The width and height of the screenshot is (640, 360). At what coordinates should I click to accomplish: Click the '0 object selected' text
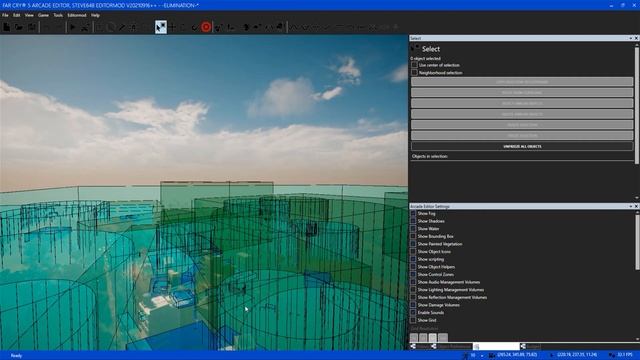tap(425, 58)
